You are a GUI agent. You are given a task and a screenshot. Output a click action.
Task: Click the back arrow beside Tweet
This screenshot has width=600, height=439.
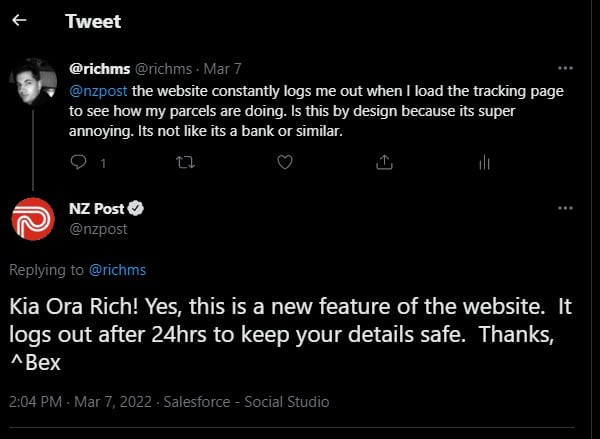point(20,21)
